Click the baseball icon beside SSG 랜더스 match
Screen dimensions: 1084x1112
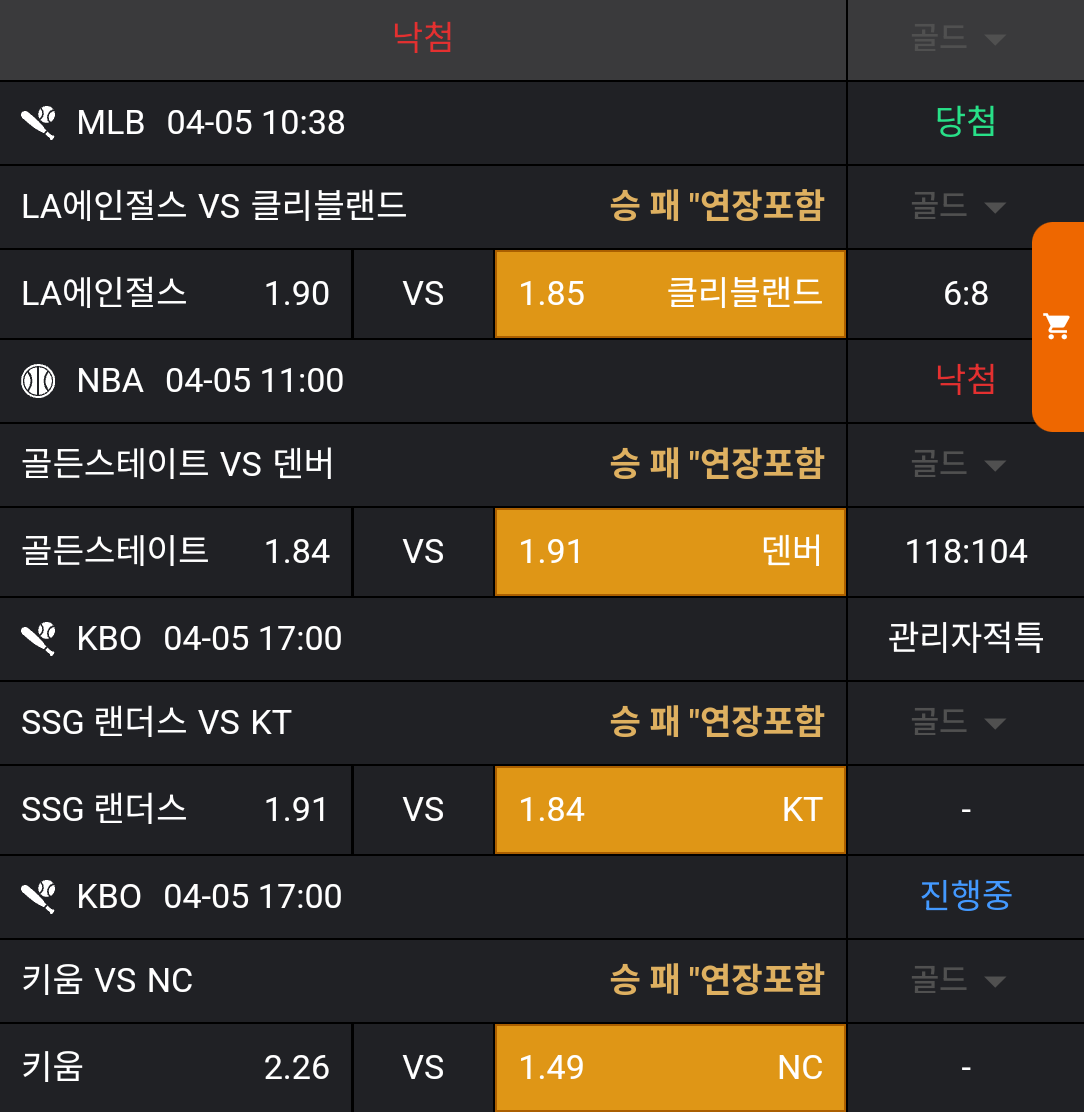pos(39,638)
